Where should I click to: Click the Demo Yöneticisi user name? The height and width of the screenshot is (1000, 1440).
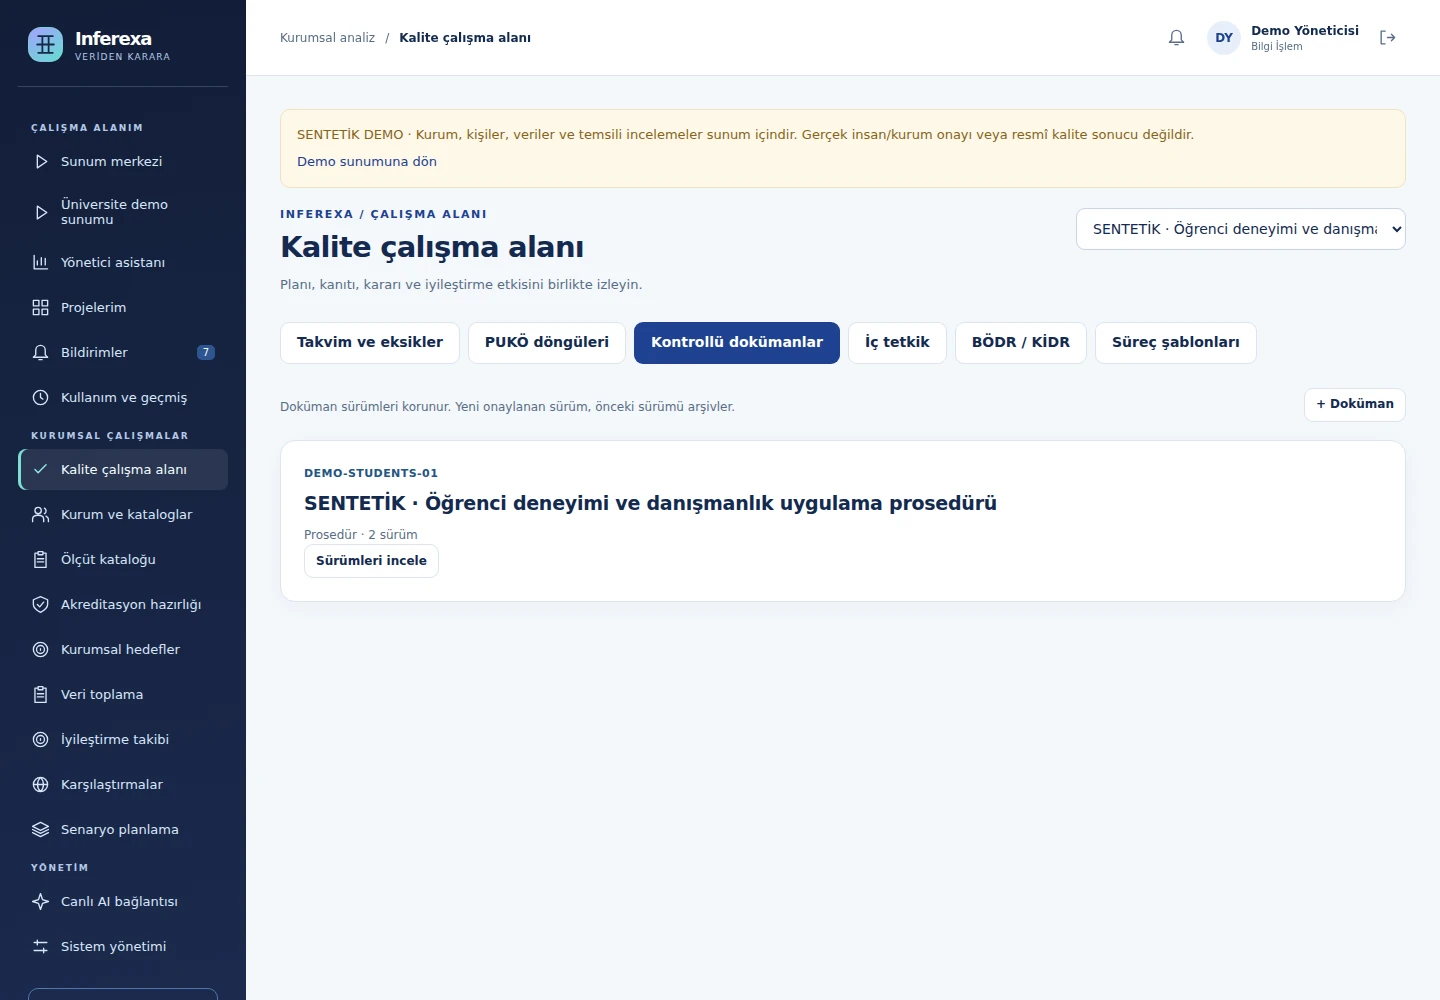click(x=1305, y=31)
